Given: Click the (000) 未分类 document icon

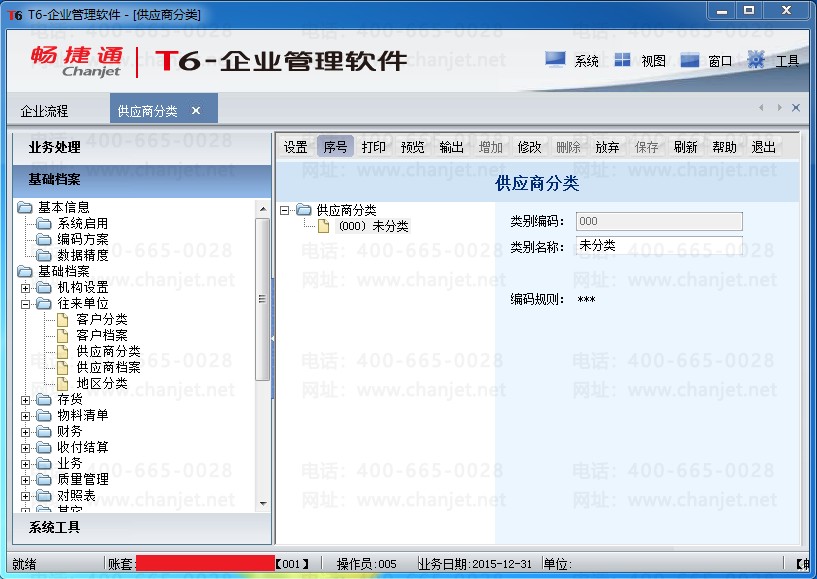Looking at the screenshot, I should coord(324,226).
